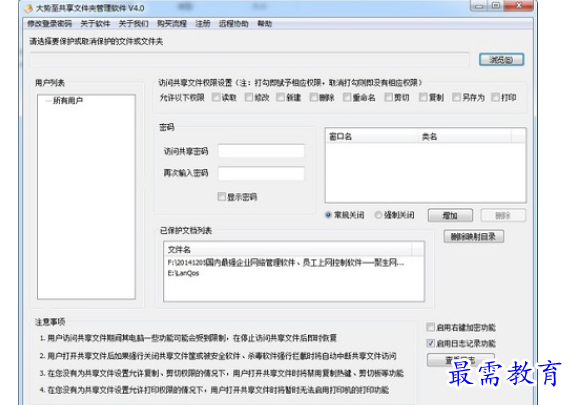Click the 文件名 column header
This screenshot has width=570, height=405.
(x=288, y=250)
